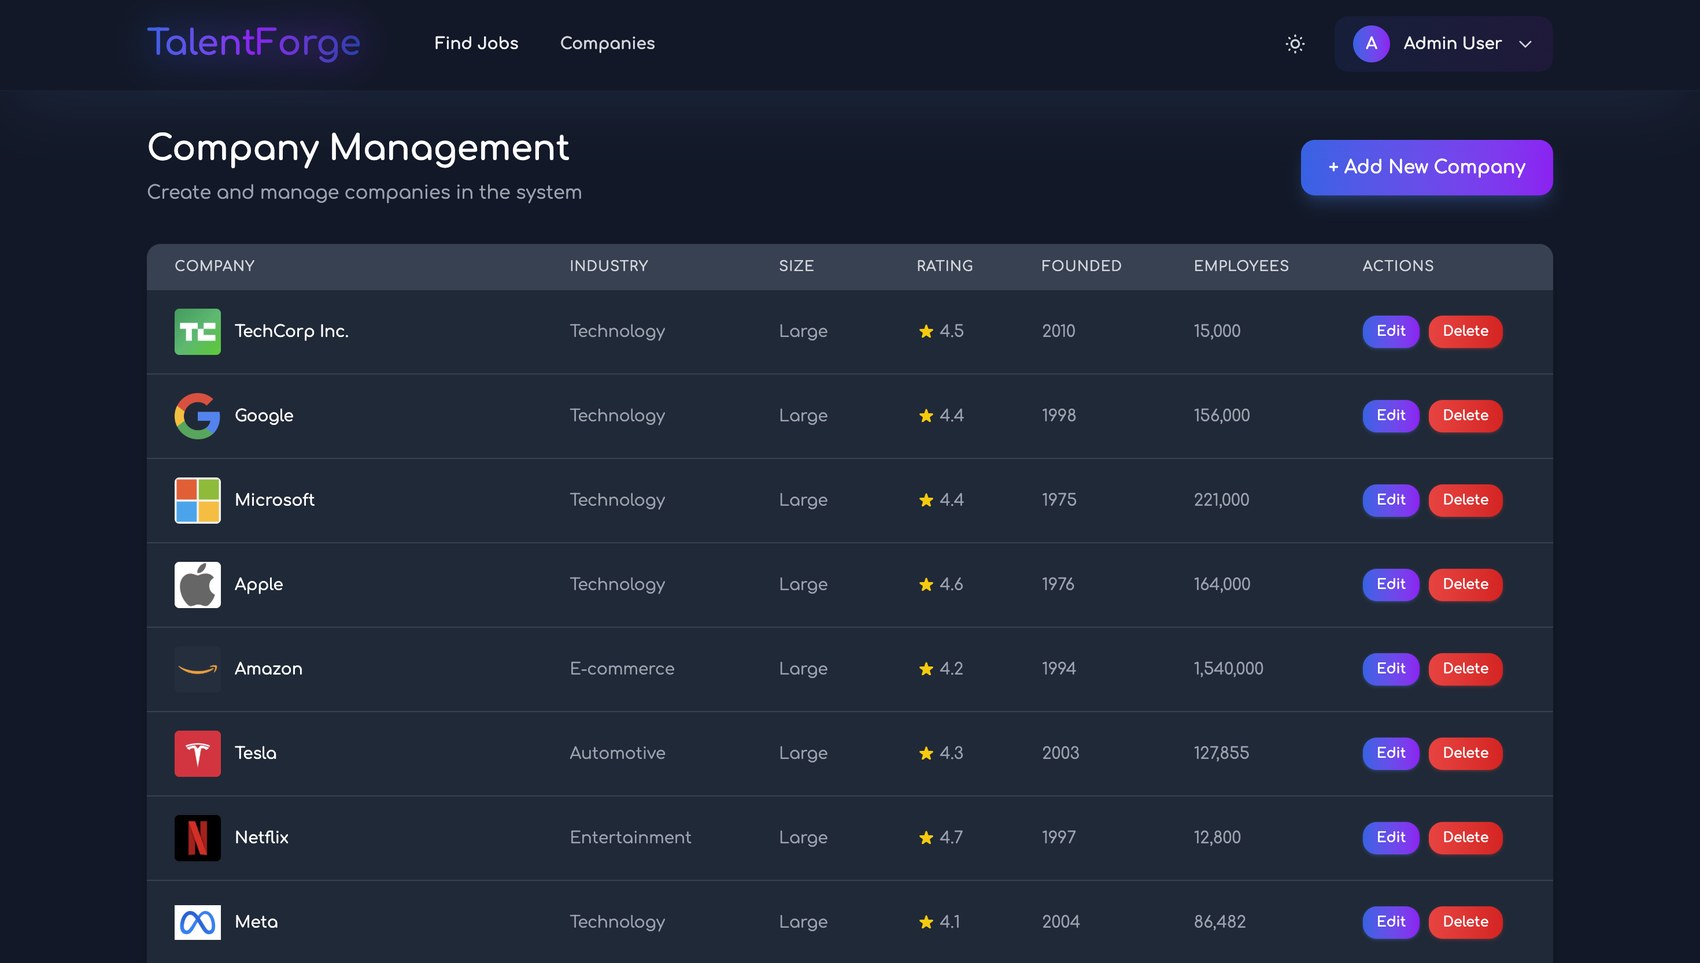Click the Google logo icon
The height and width of the screenshot is (963, 1700).
click(x=198, y=416)
